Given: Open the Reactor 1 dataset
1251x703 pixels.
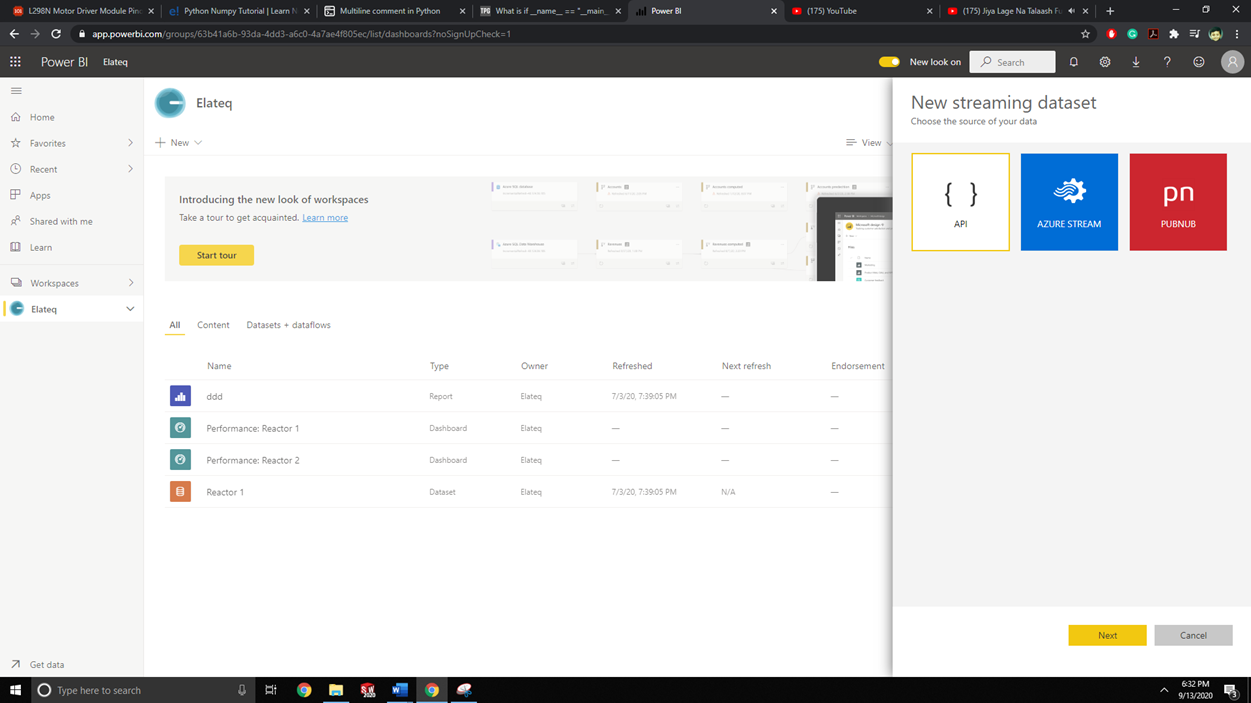Looking at the screenshot, I should (x=225, y=493).
